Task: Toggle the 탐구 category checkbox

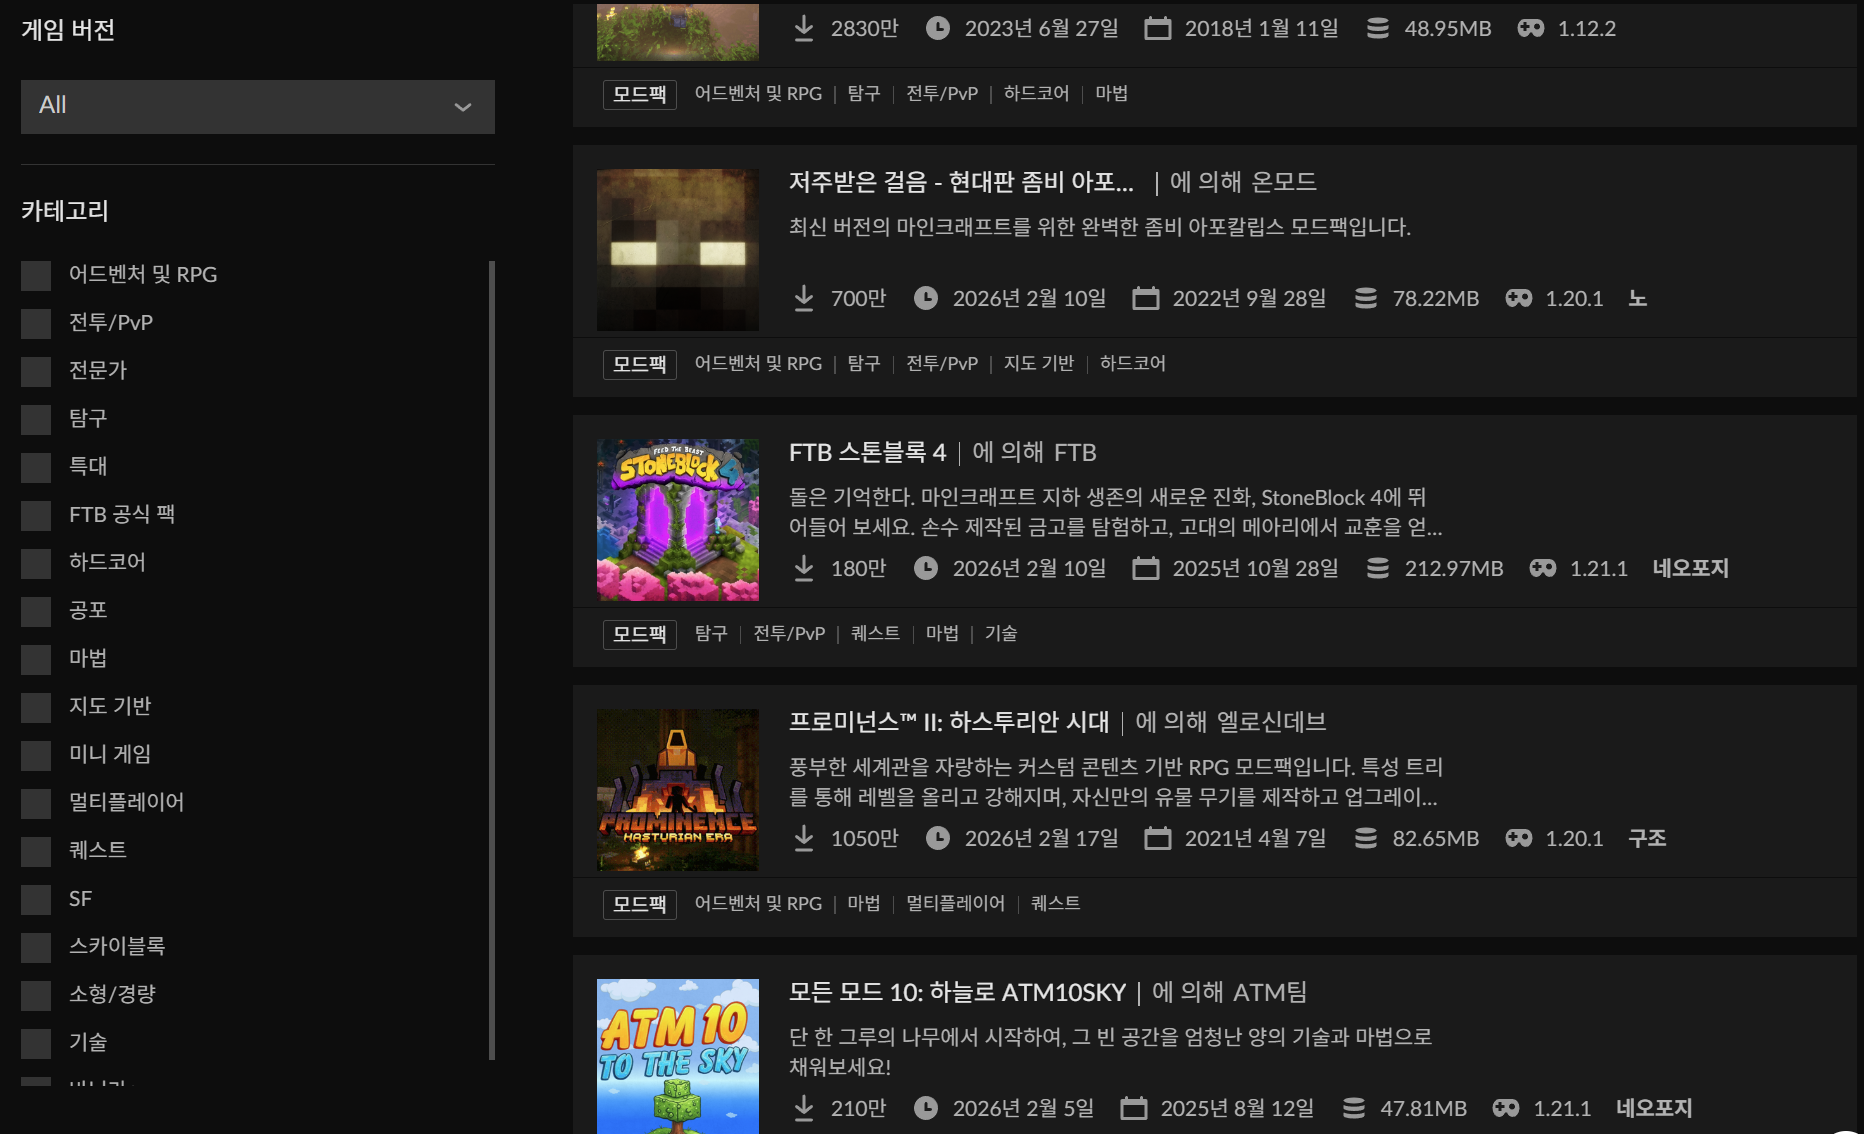Action: point(36,419)
